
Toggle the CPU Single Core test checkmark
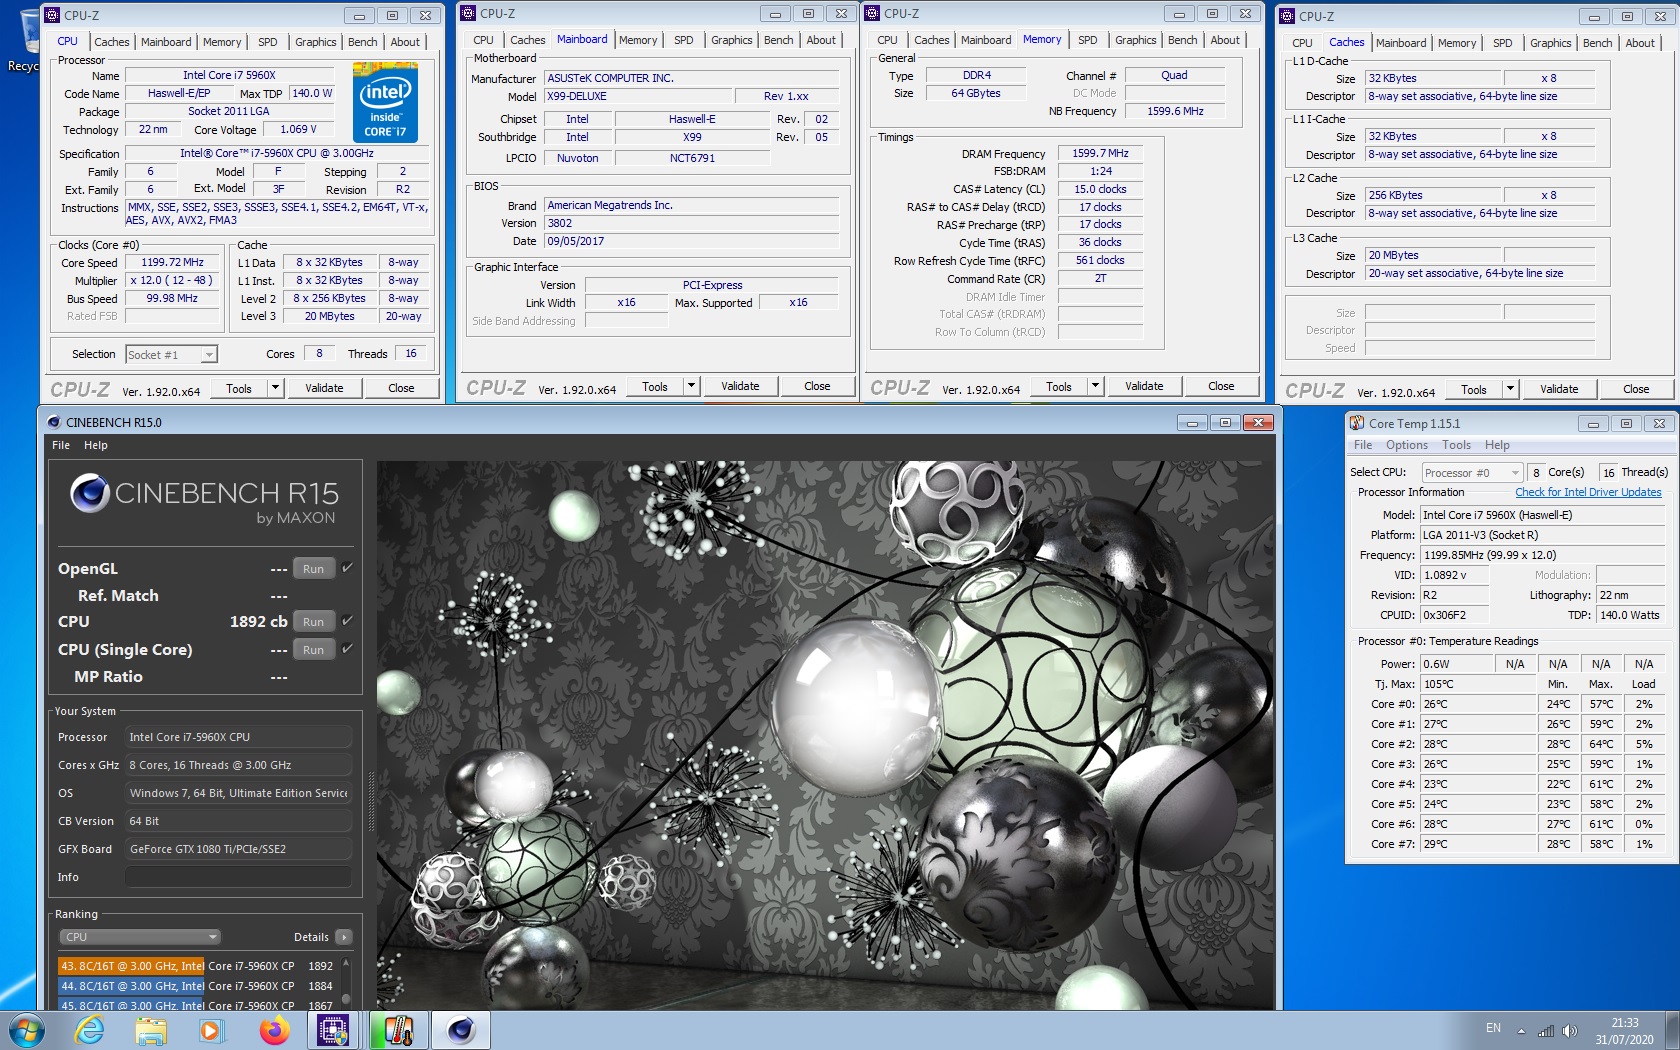pos(347,648)
